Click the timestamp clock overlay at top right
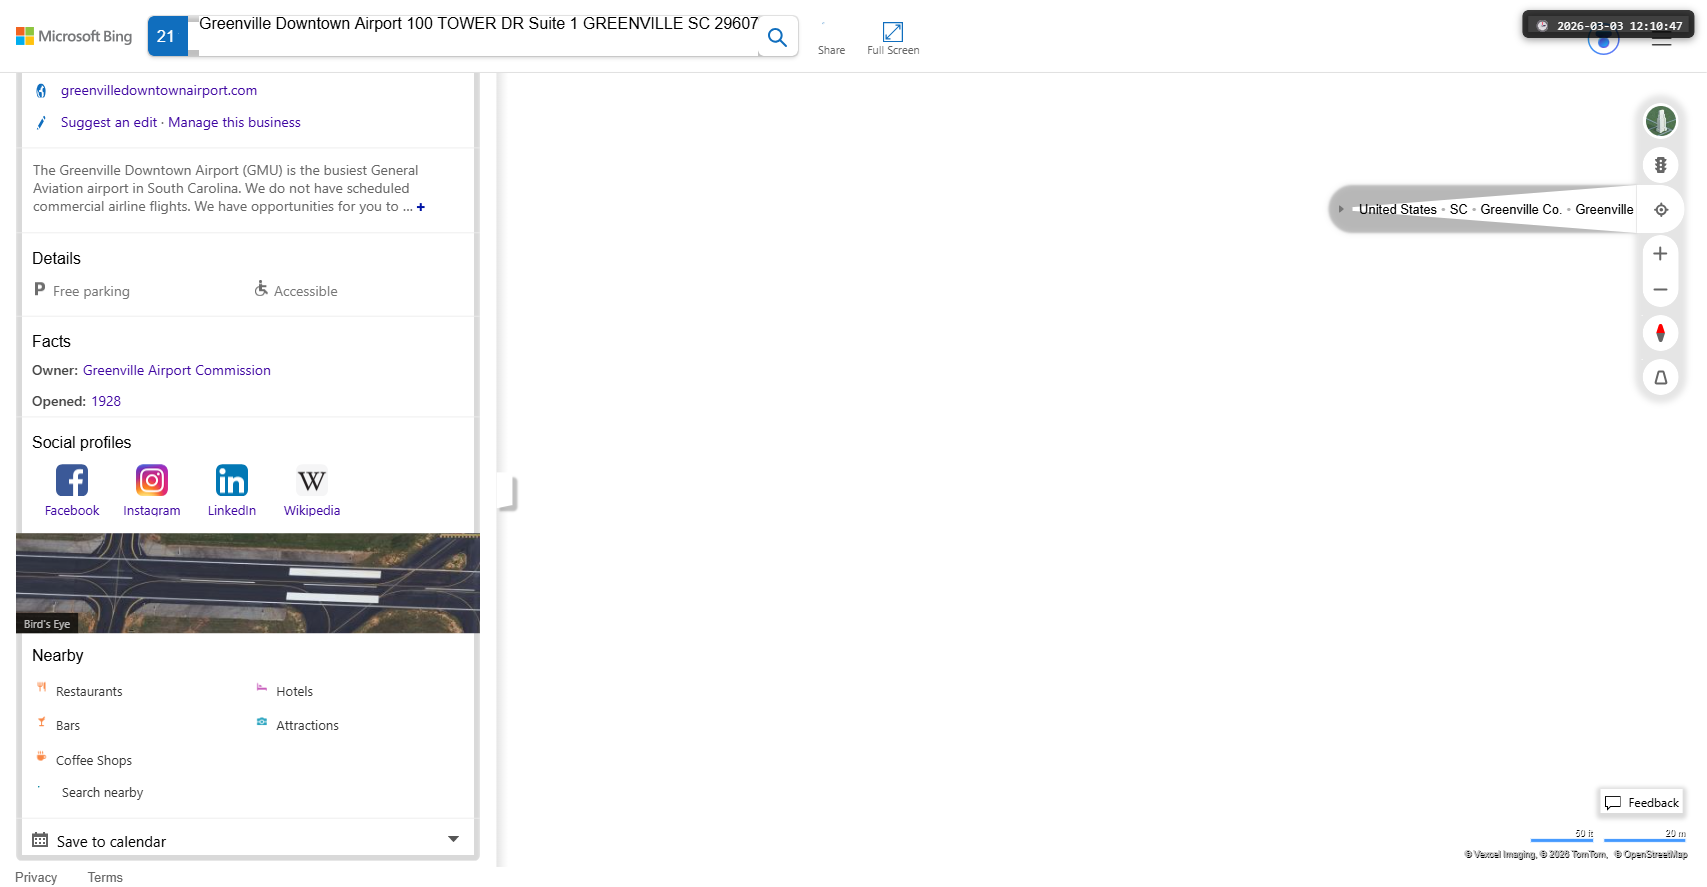The image size is (1707, 887). [1608, 25]
